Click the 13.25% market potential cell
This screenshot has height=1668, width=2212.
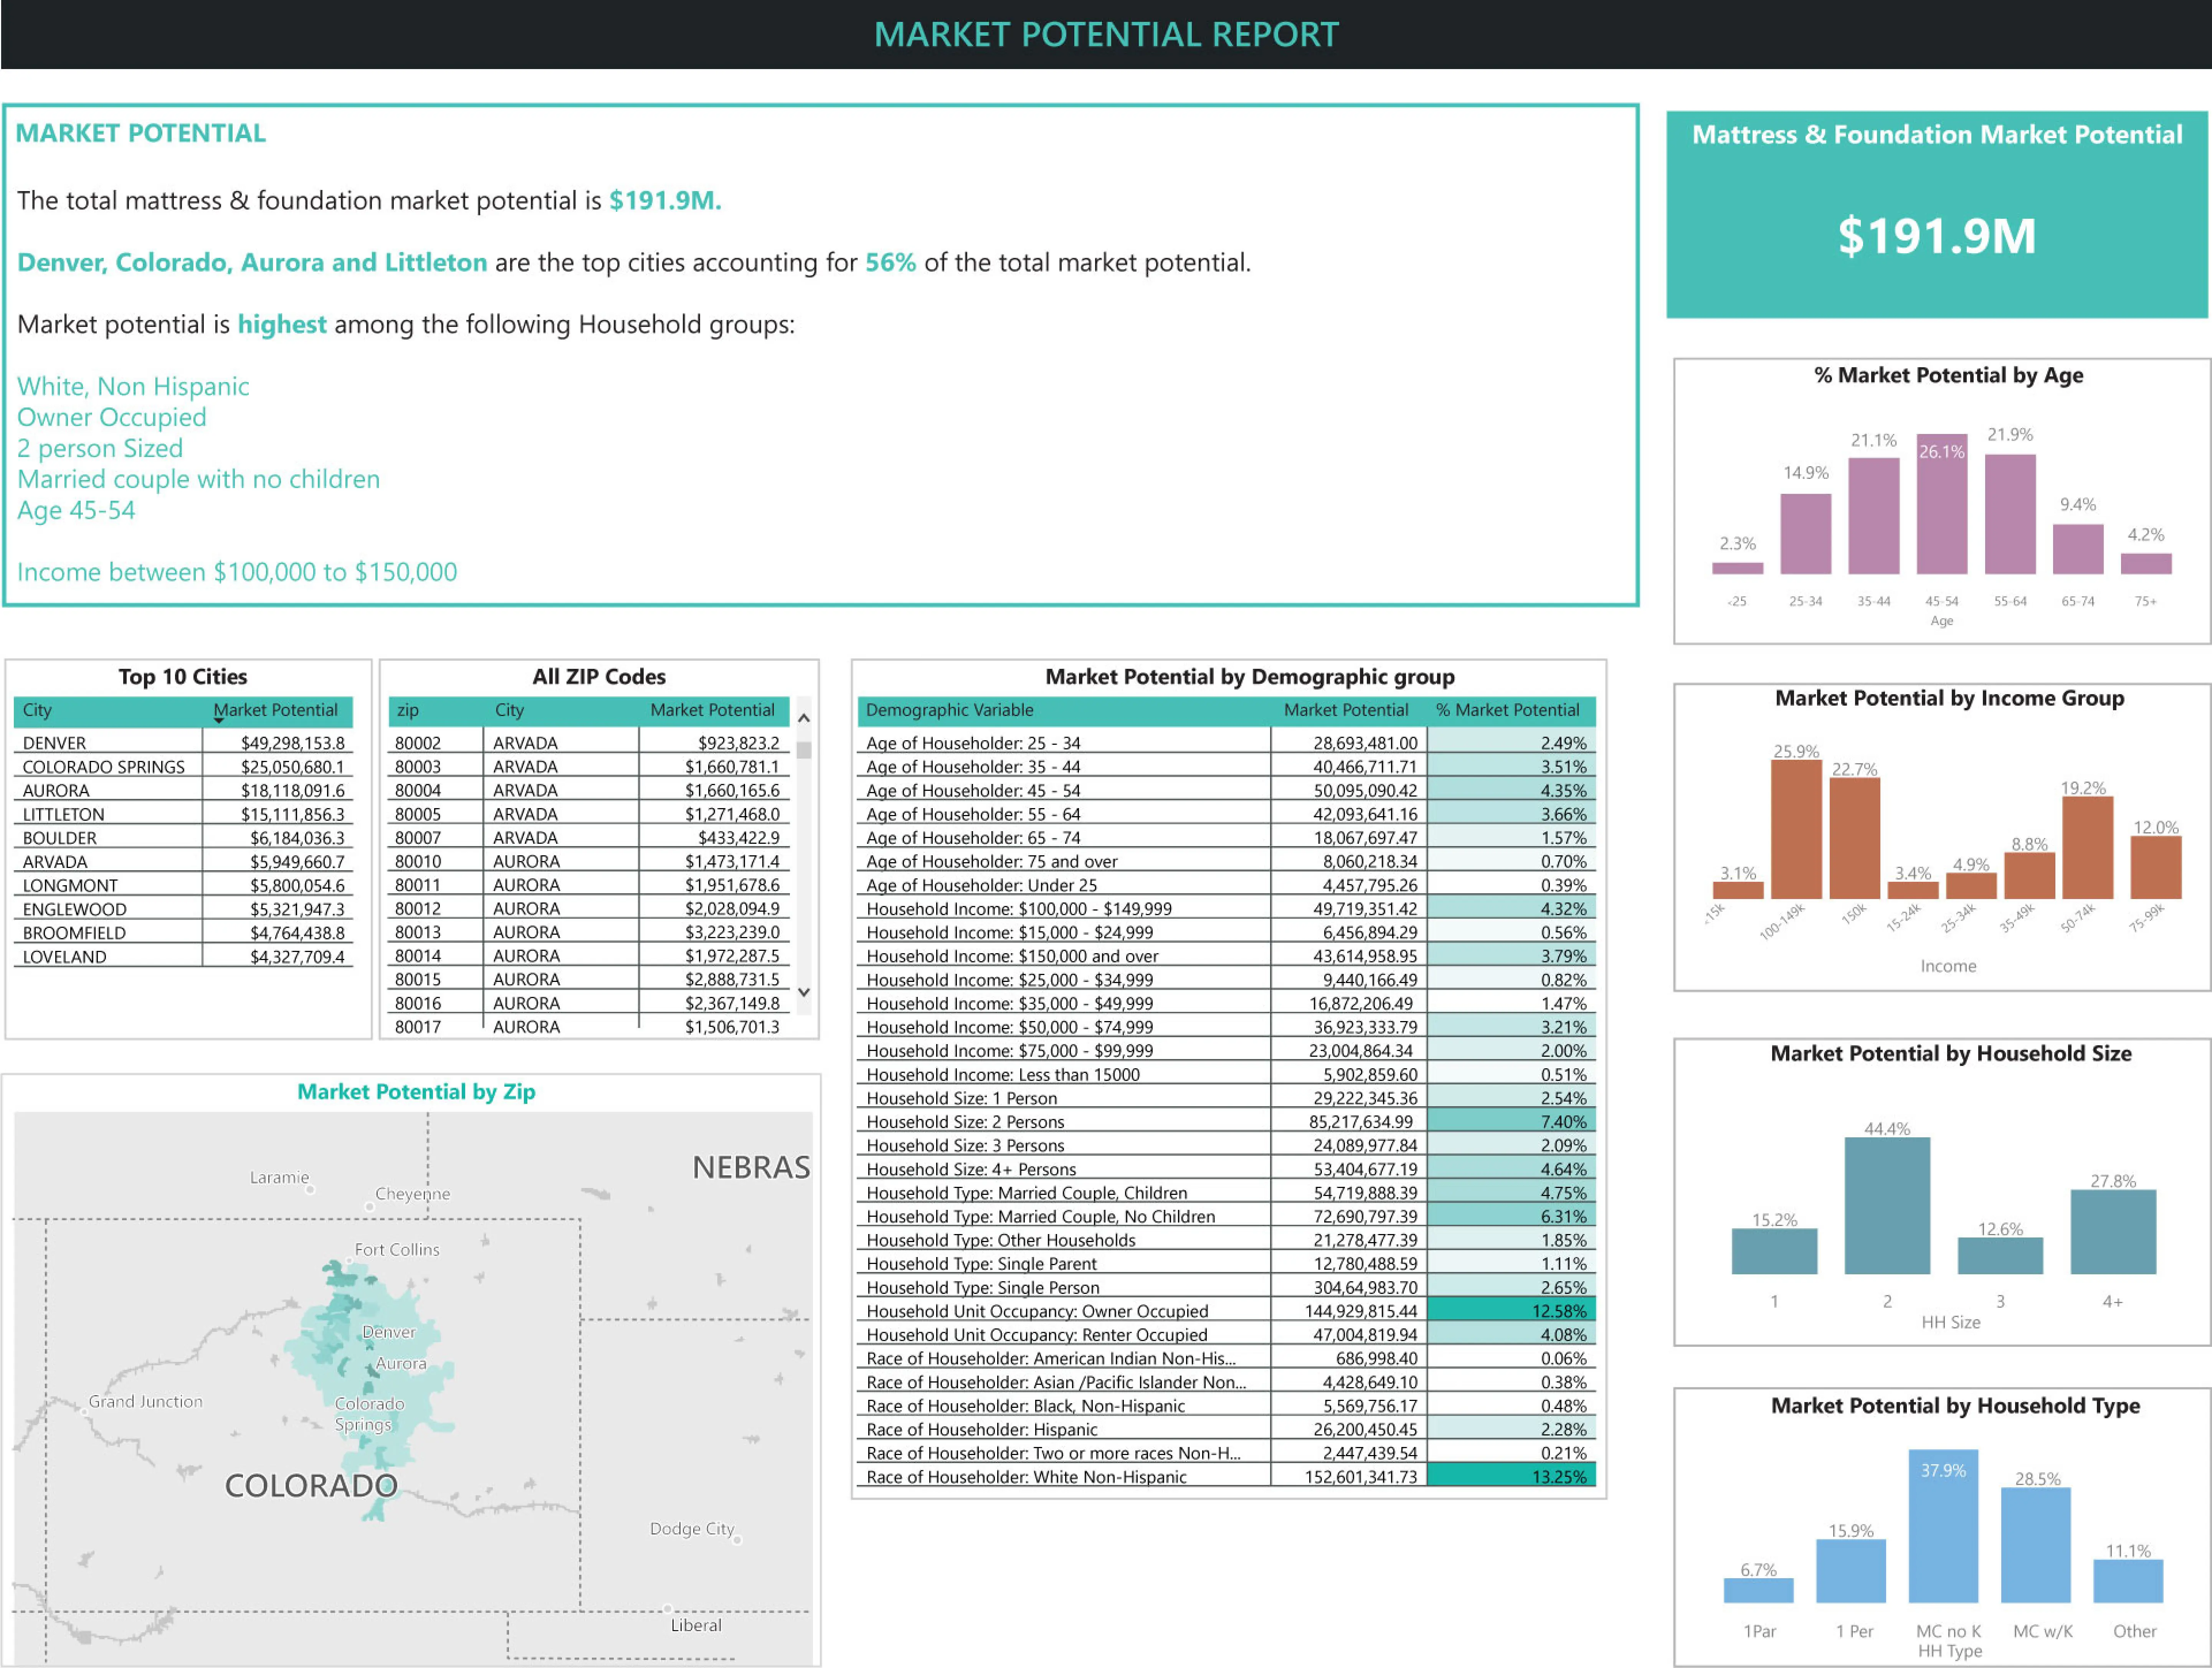[1511, 1477]
